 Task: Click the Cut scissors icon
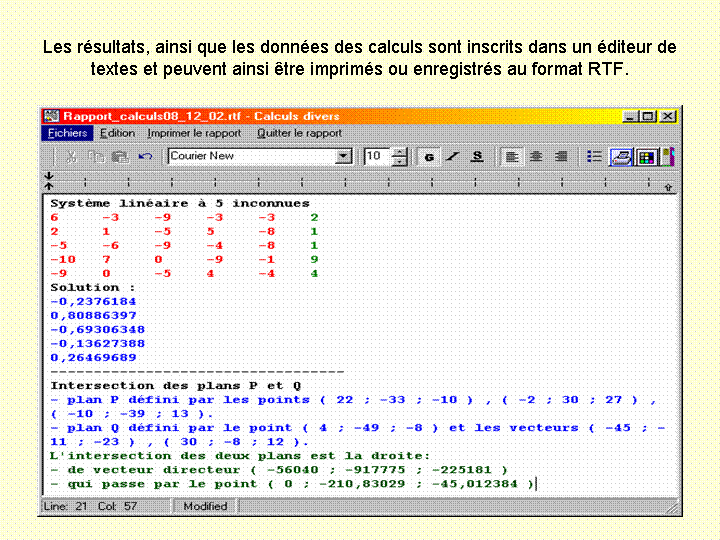tap(72, 157)
